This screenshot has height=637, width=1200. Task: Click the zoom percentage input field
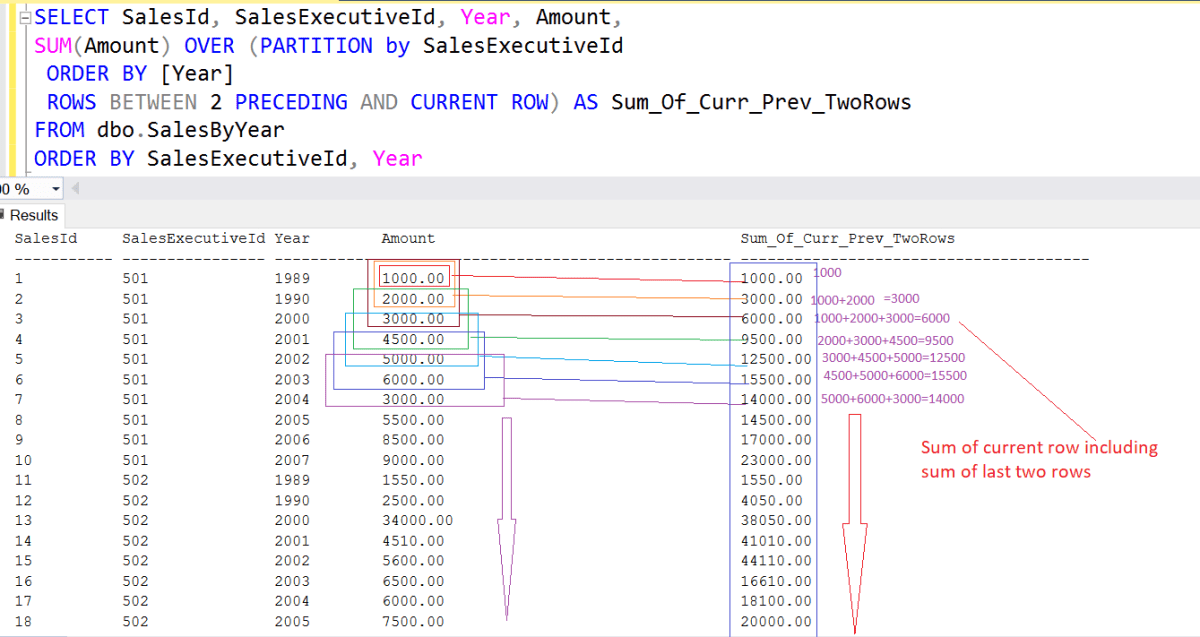point(20,188)
